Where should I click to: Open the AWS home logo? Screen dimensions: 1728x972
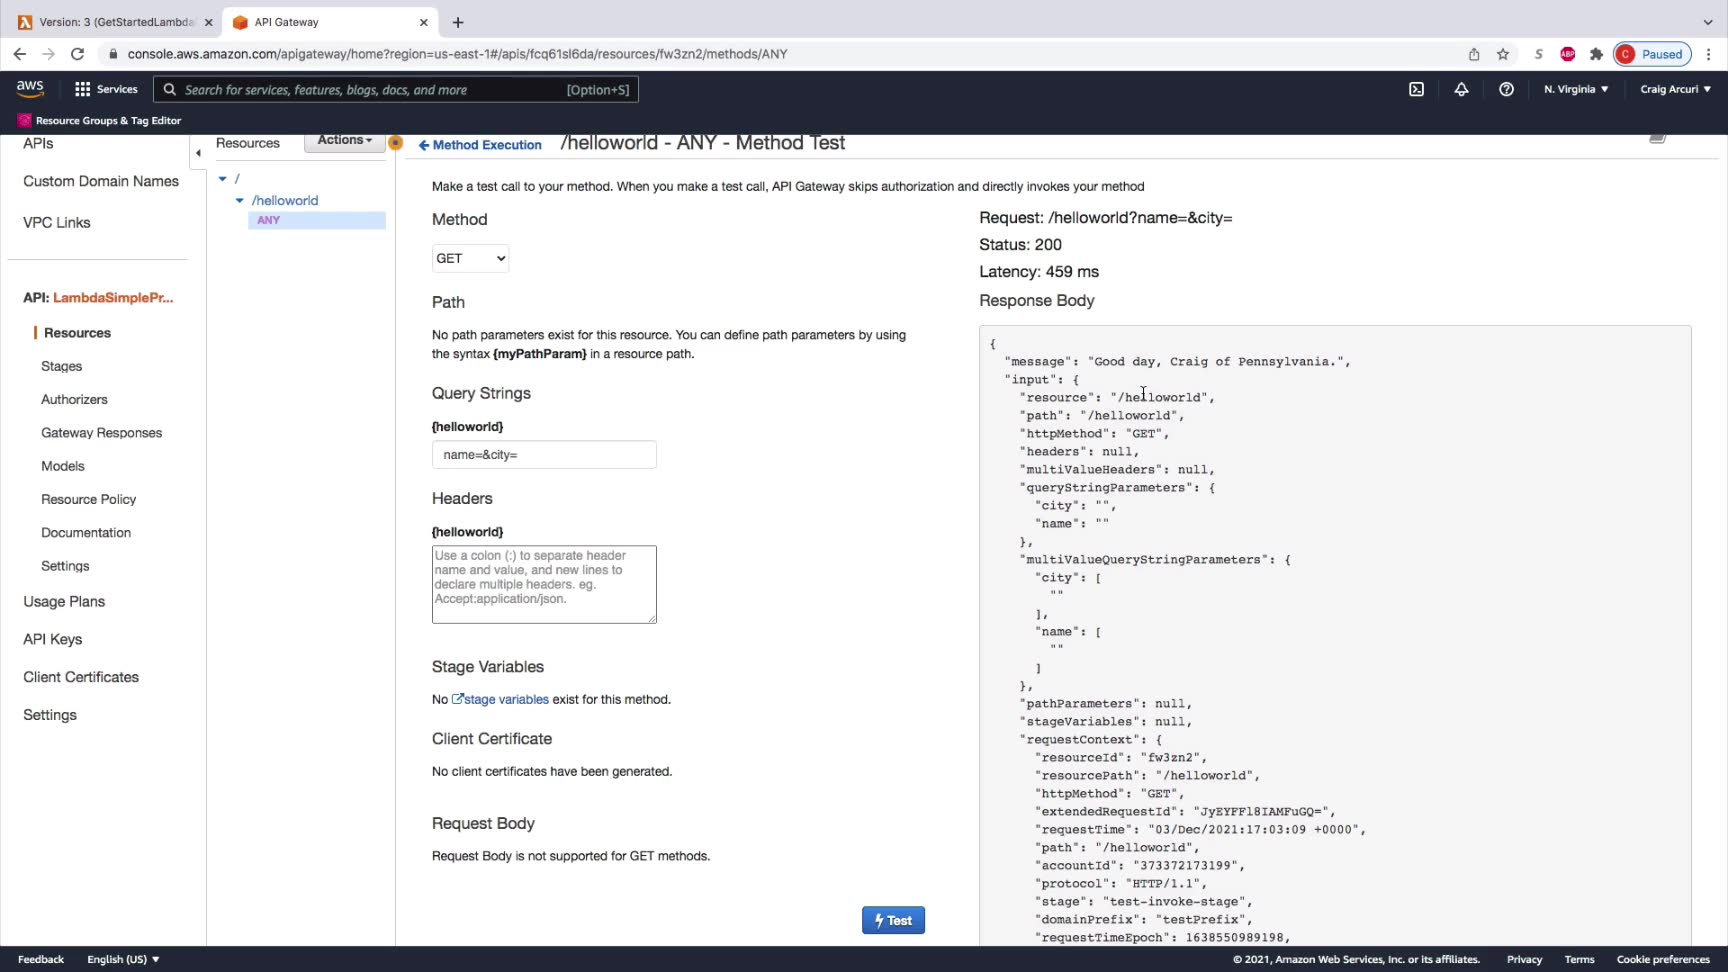[30, 89]
